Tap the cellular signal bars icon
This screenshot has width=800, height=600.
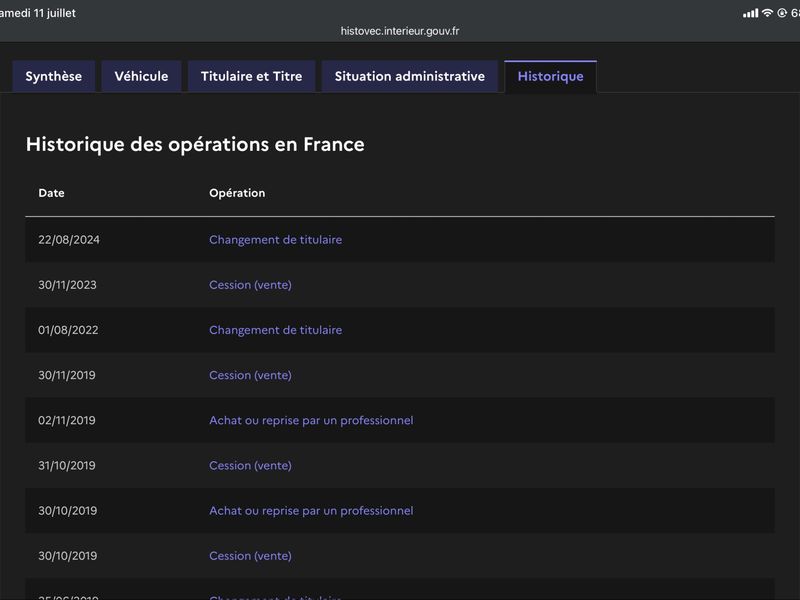pos(751,13)
